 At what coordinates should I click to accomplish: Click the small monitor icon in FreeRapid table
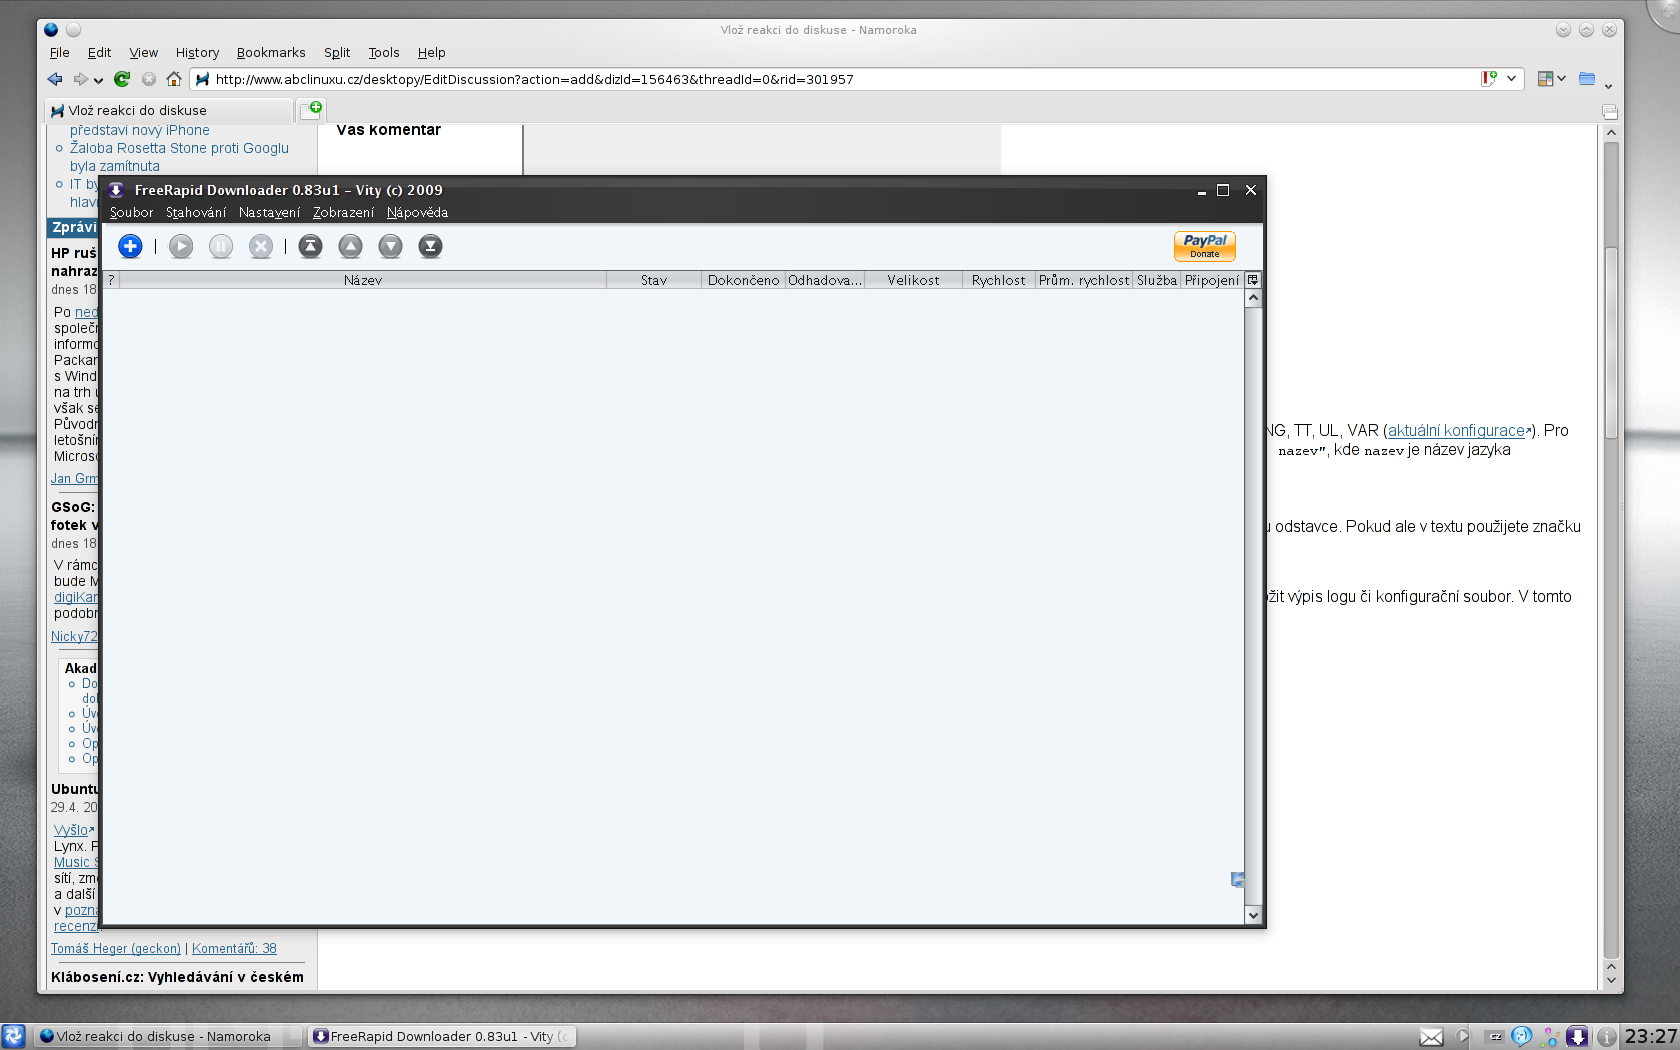point(1237,879)
